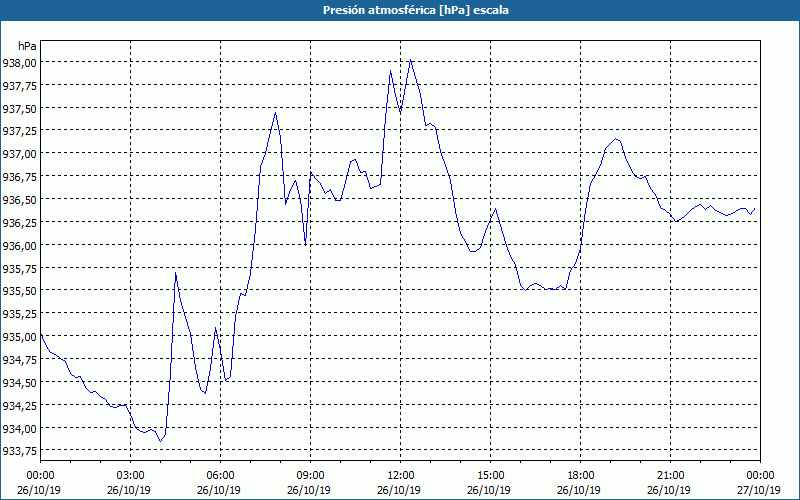Click the '00:00' time label above 26/10/19
Screen dimensions: 800x500
[40, 476]
